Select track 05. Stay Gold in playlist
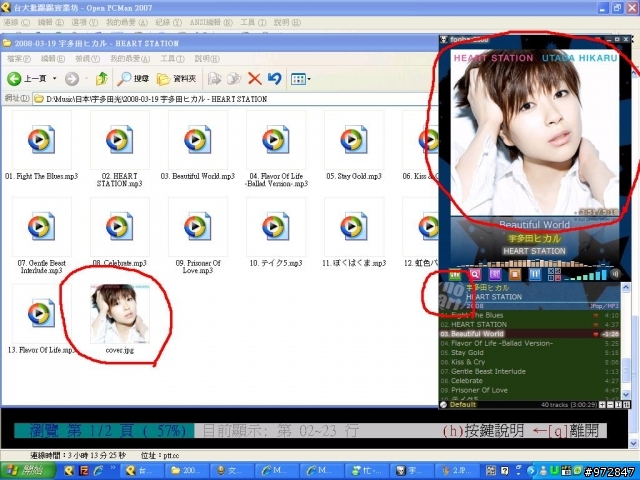Screen dimensions: 640x480 click(x=529, y=353)
